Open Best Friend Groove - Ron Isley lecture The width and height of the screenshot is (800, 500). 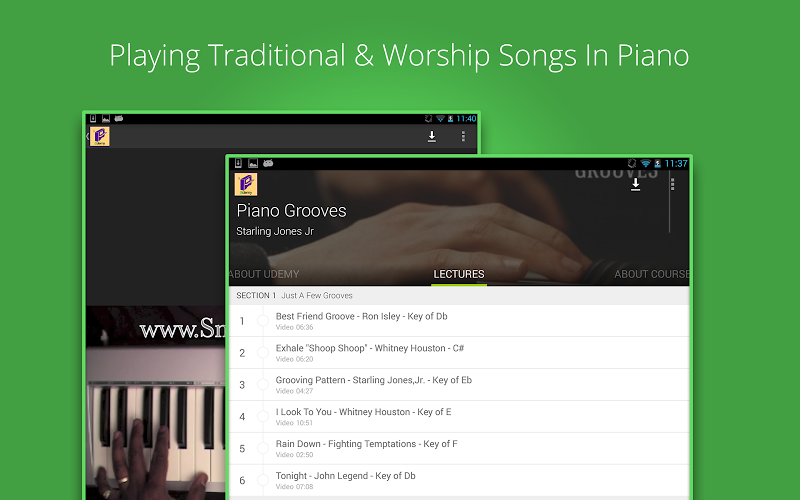tap(459, 321)
